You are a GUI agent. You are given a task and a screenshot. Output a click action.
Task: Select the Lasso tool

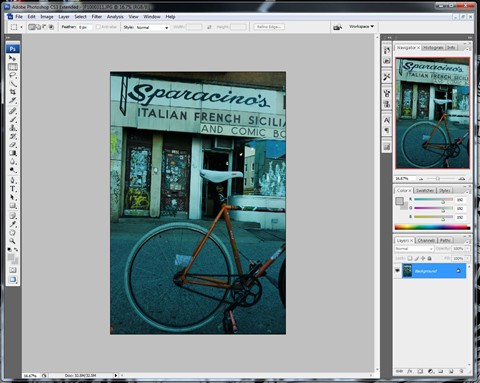tap(13, 75)
